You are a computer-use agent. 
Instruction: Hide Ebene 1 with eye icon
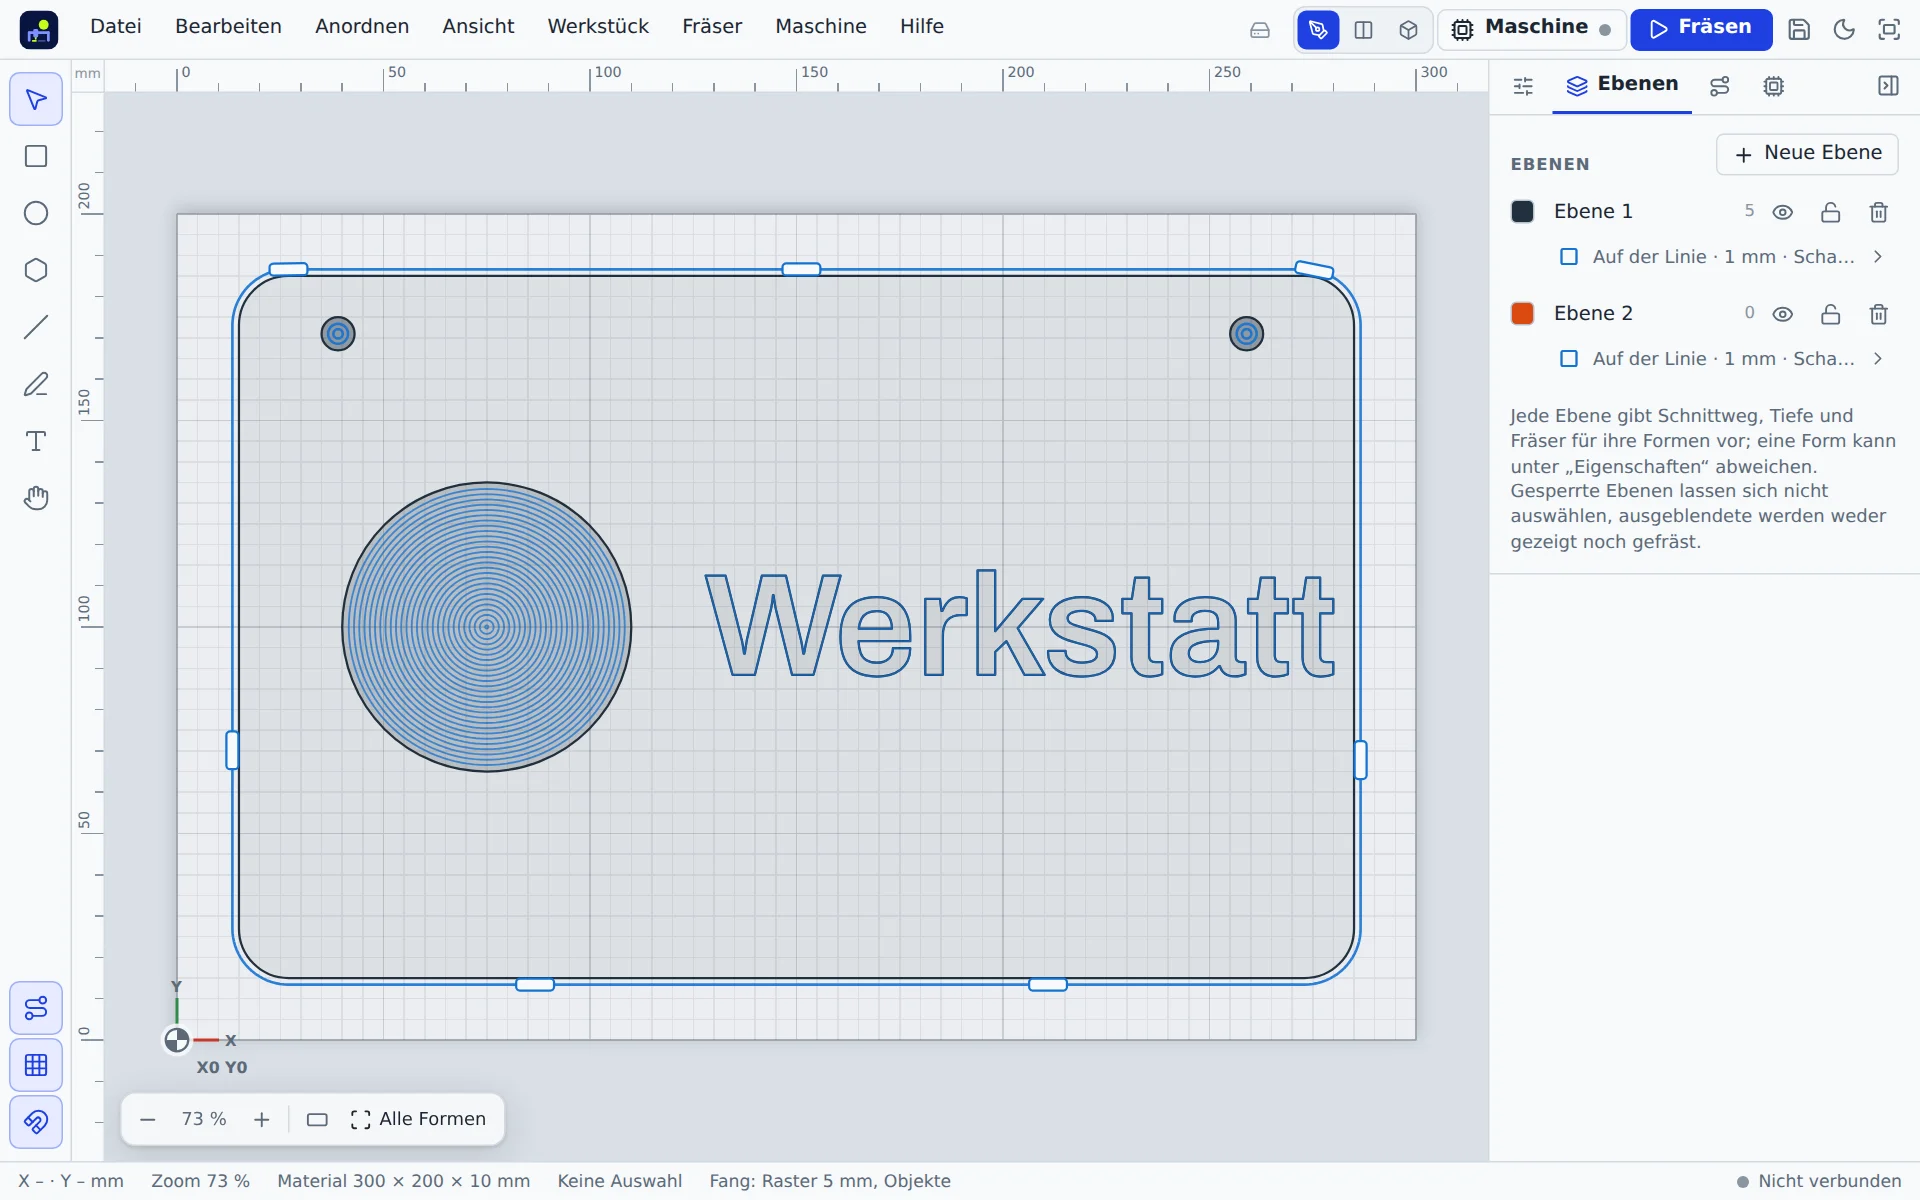[x=1782, y=212]
